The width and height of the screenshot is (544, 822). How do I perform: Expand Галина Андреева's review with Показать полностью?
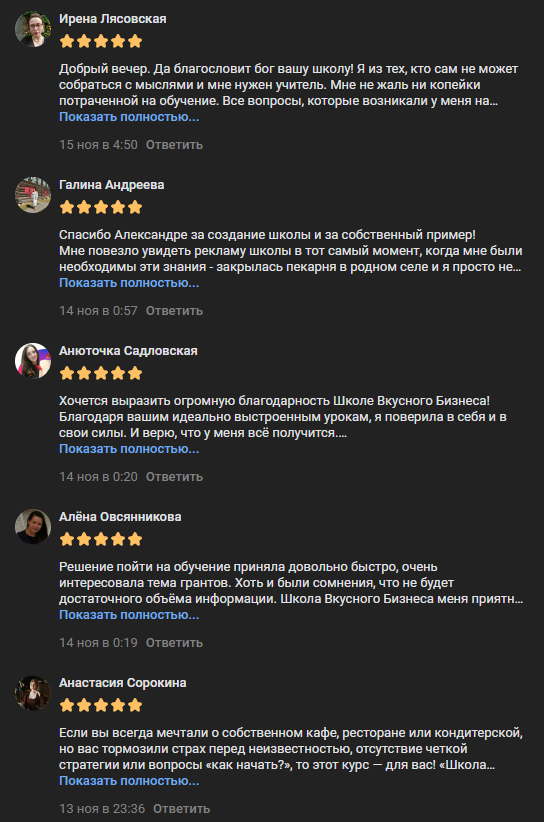coord(129,283)
